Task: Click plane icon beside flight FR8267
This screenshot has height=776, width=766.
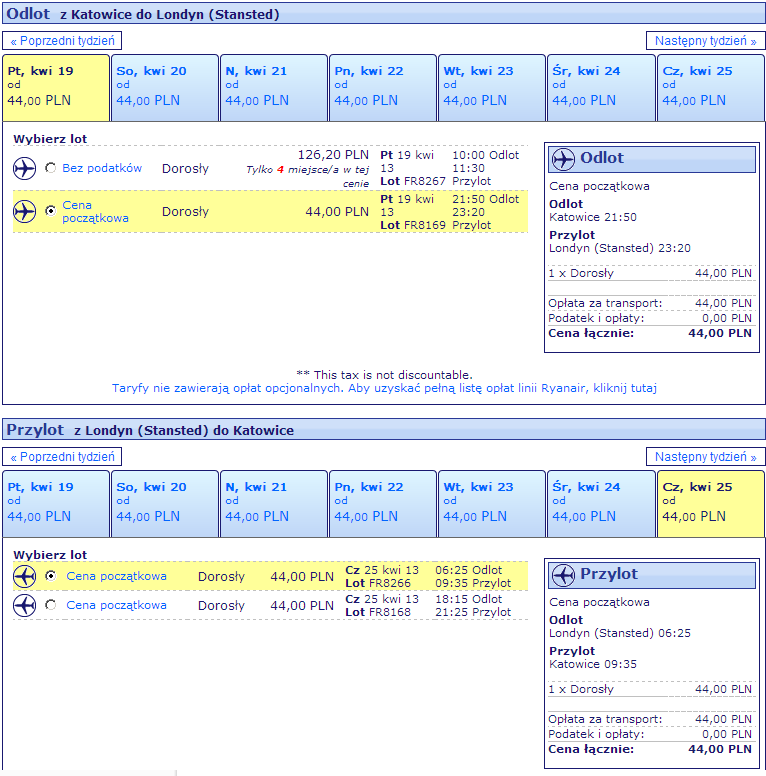Action: pyautogui.click(x=24, y=168)
